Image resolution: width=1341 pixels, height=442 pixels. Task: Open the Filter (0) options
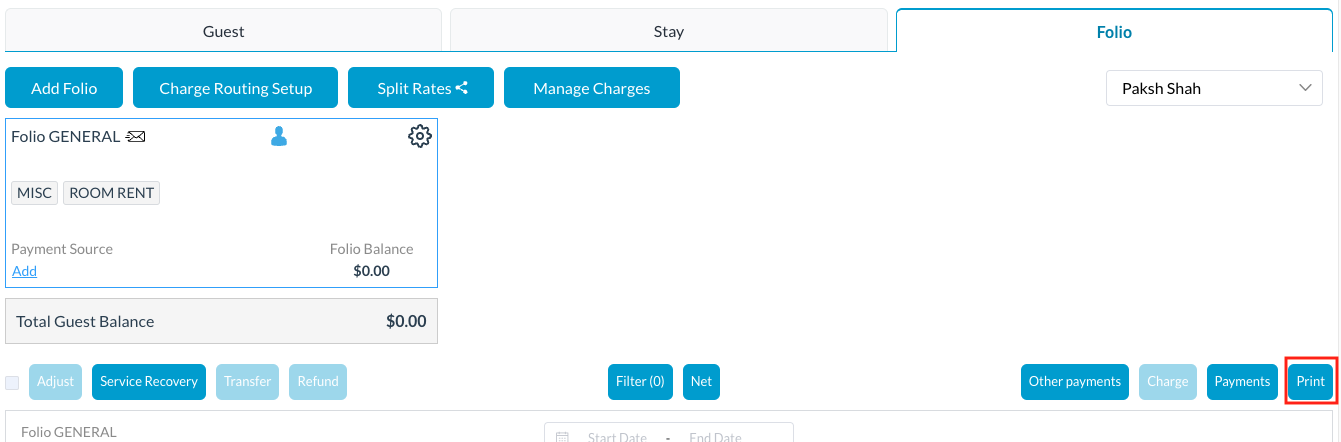click(640, 381)
